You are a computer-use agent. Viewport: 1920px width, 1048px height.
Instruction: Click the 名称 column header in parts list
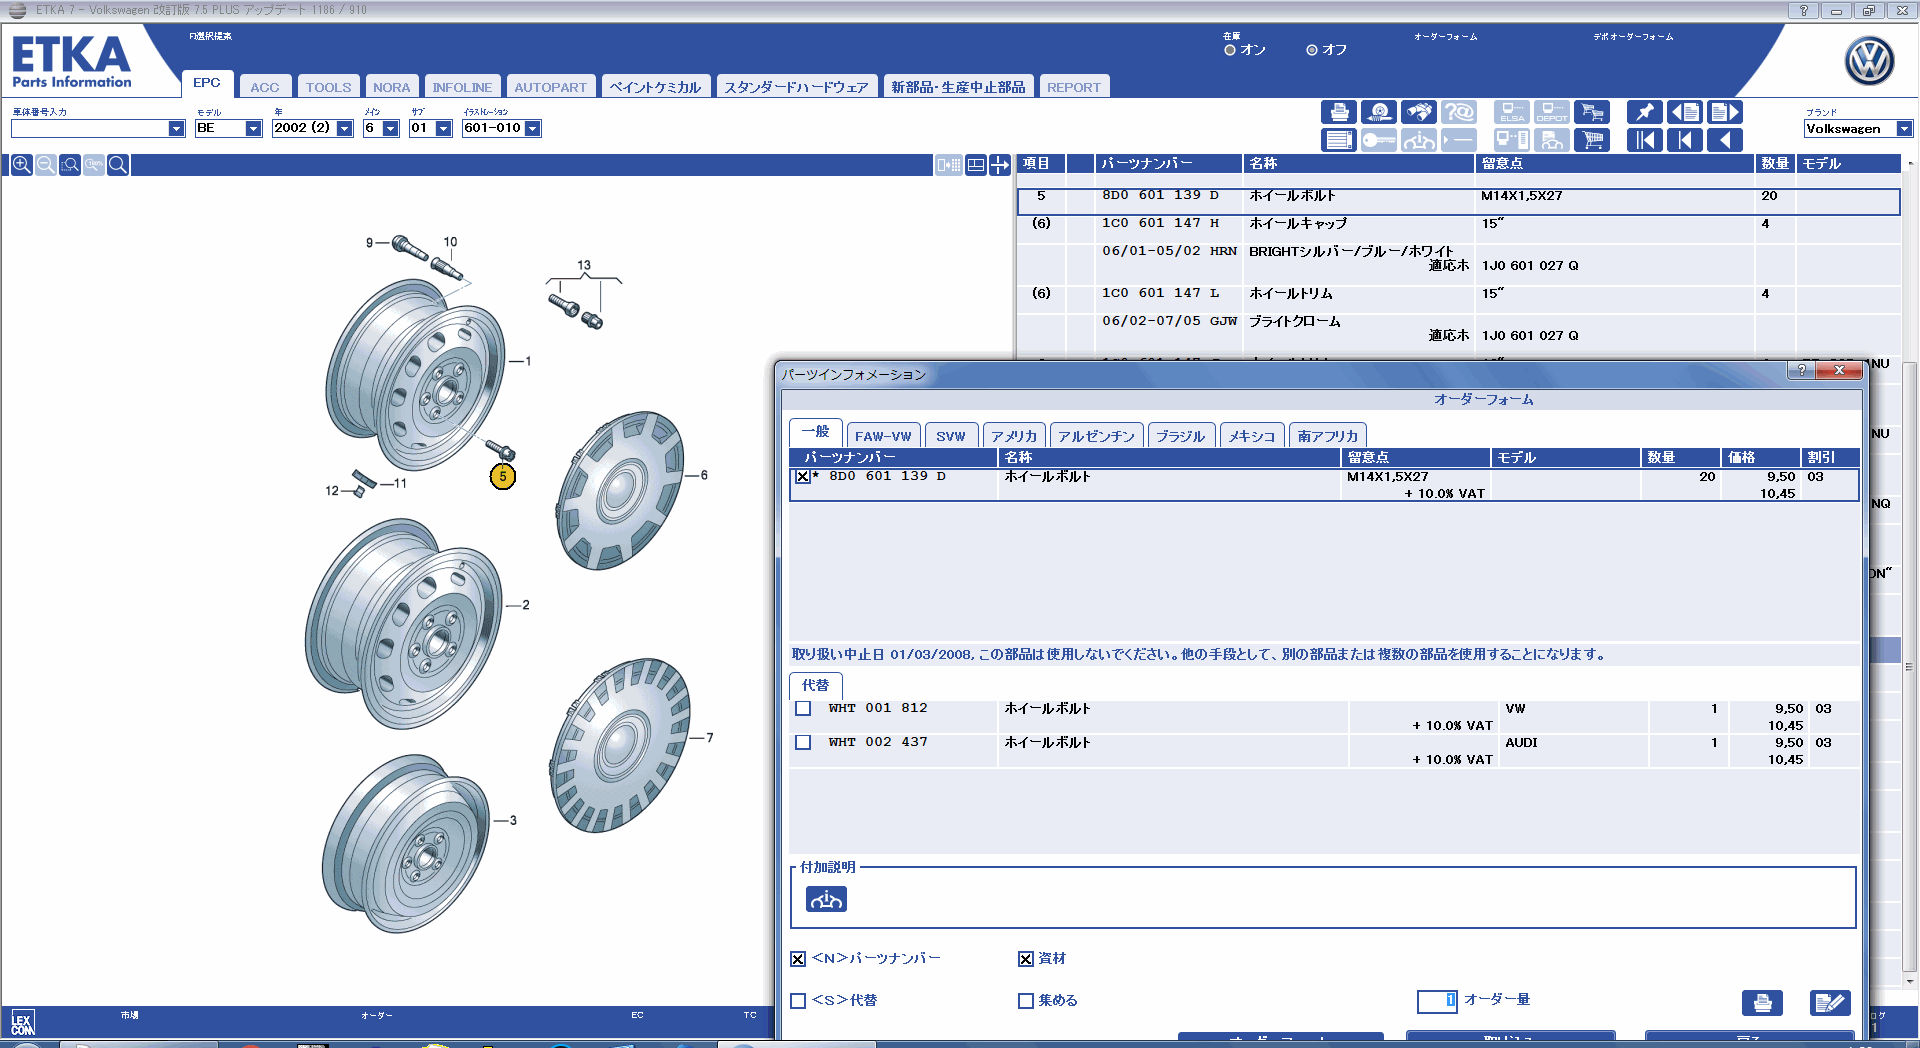point(1358,164)
